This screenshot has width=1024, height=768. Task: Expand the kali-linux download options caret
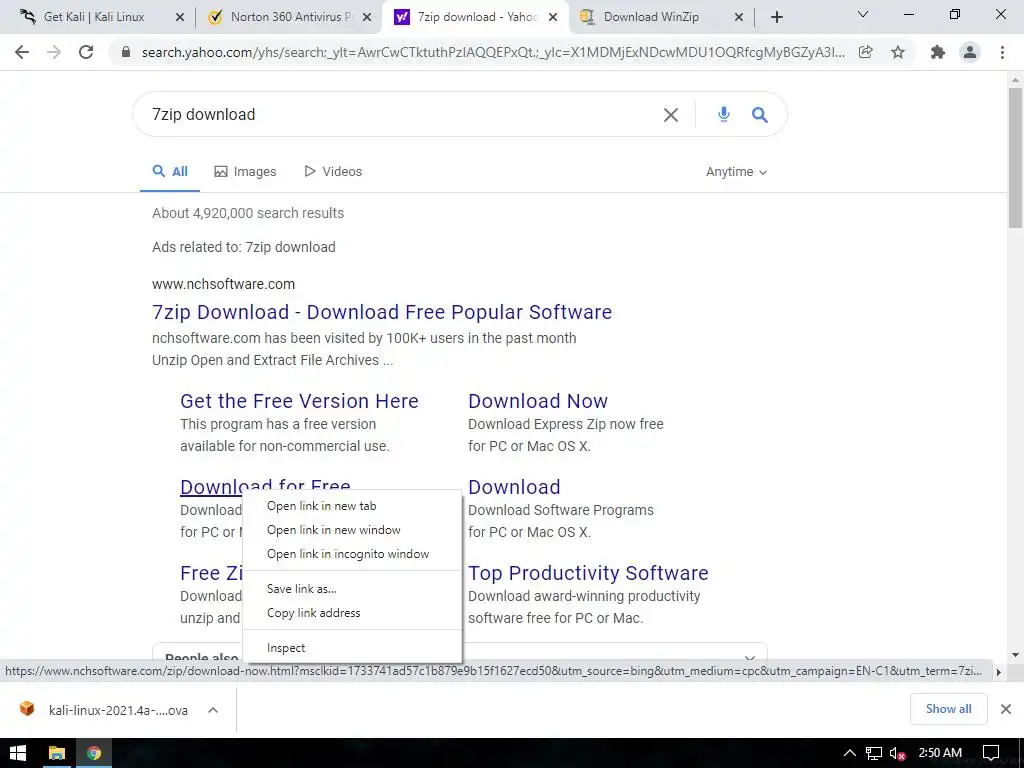pos(213,710)
